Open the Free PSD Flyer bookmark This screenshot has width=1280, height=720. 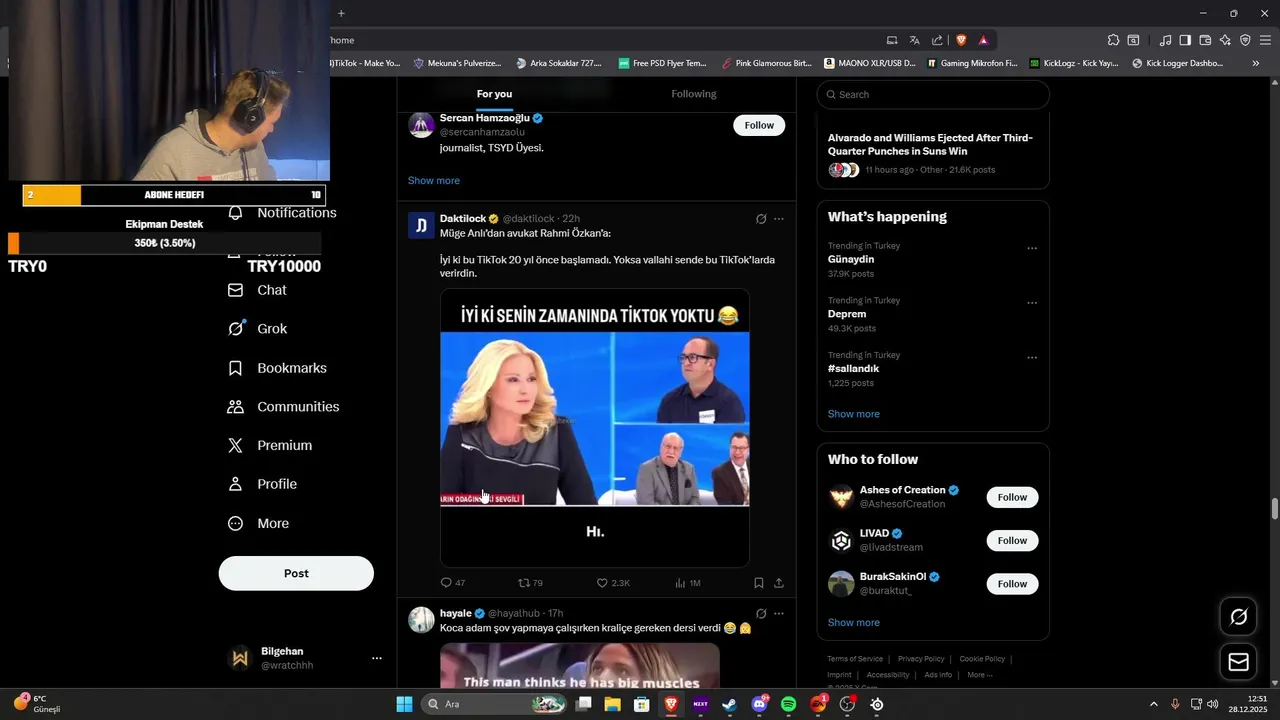(662, 63)
